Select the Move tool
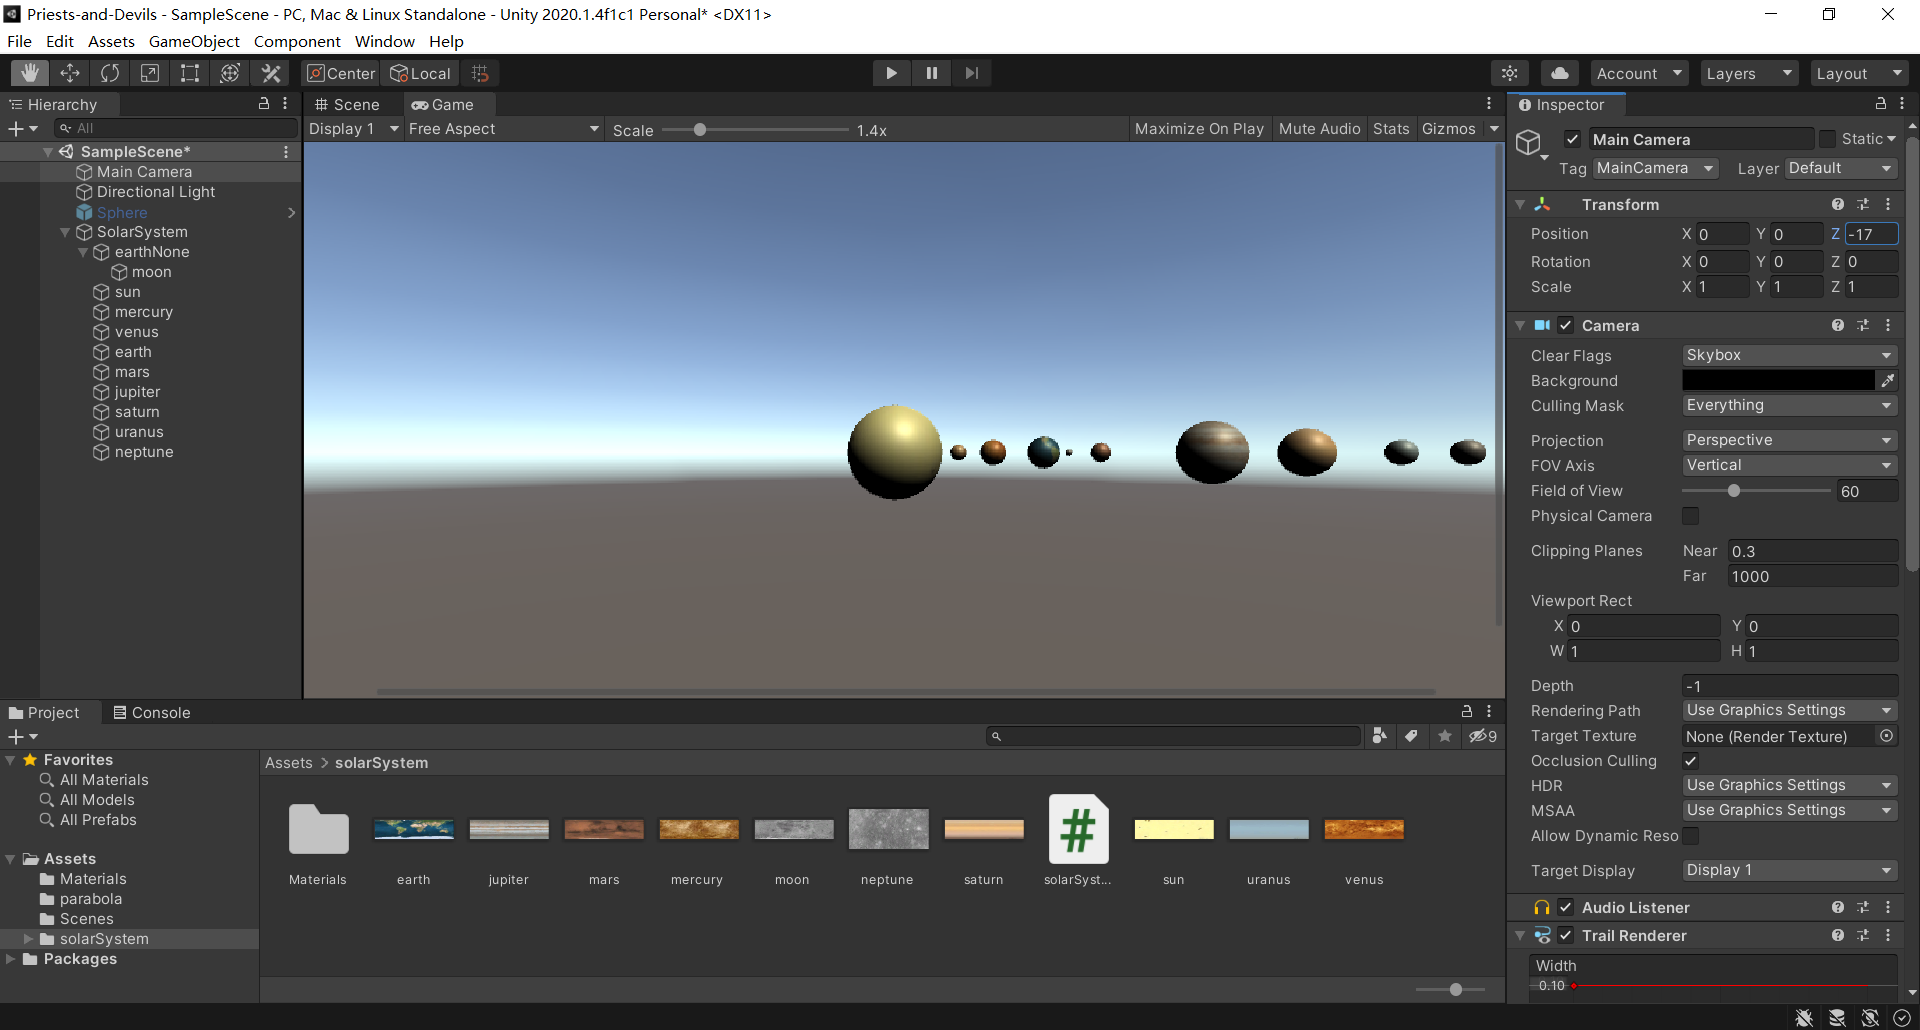1920x1030 pixels. point(70,73)
